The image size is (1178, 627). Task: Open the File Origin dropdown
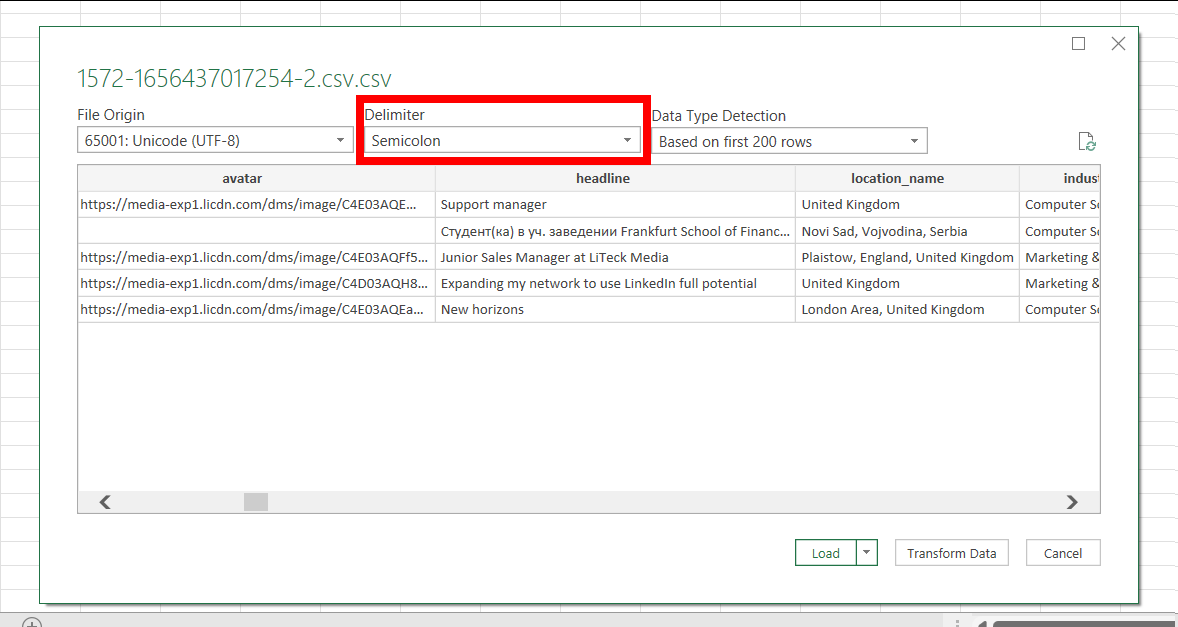point(215,140)
